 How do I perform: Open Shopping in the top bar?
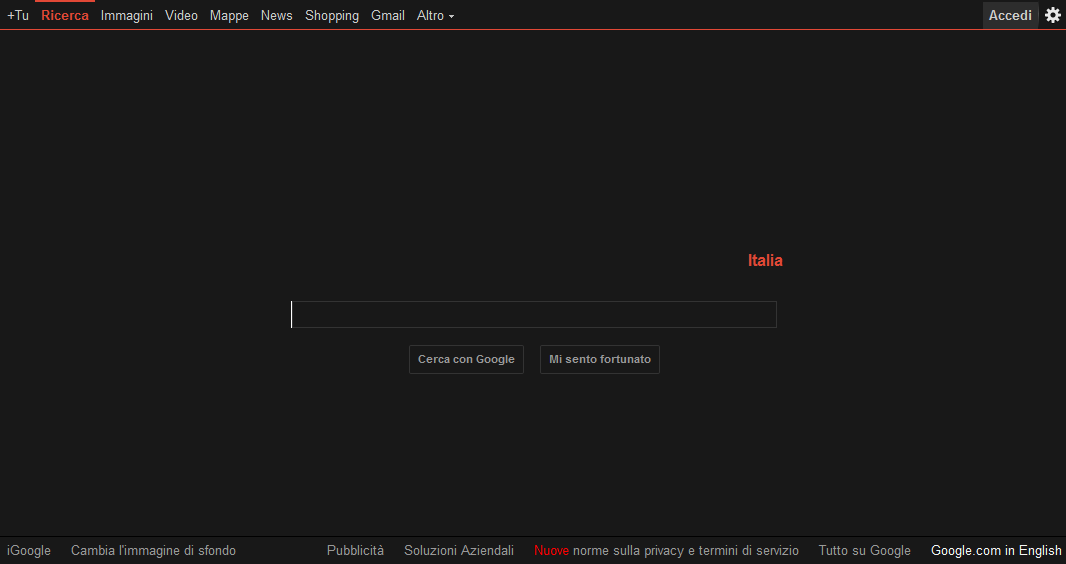click(332, 15)
